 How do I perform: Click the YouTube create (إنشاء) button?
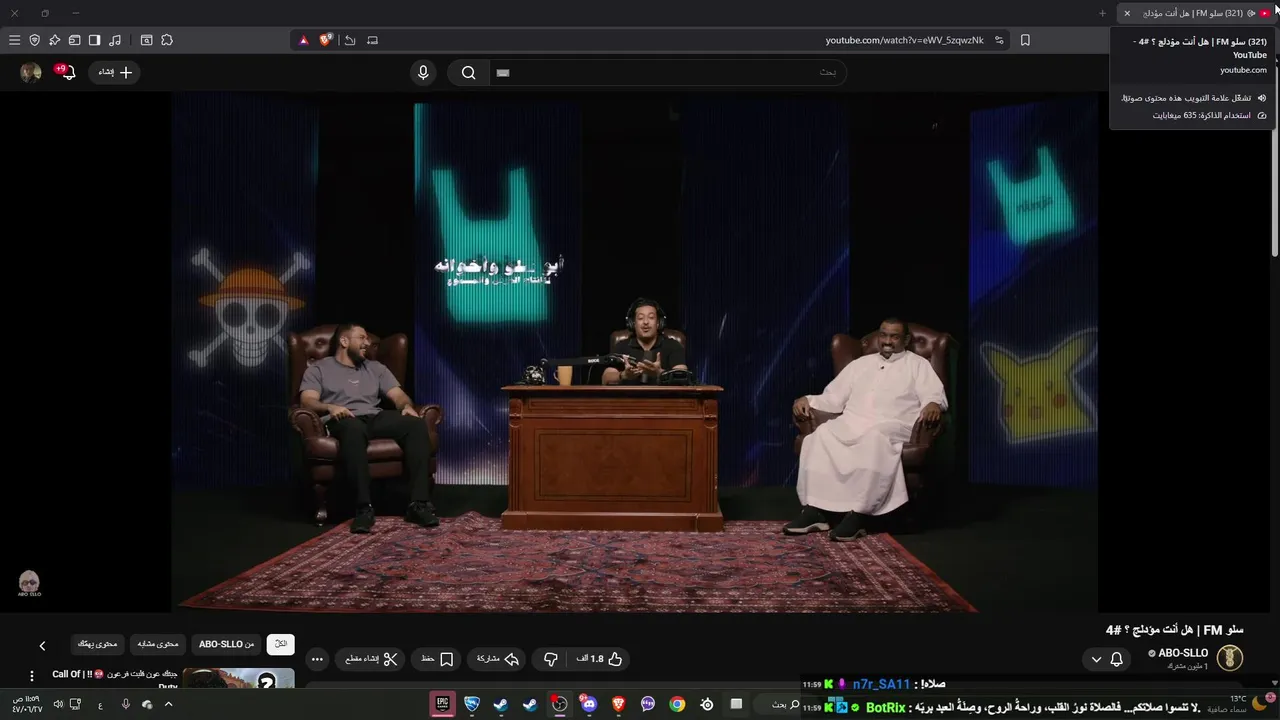tap(115, 72)
